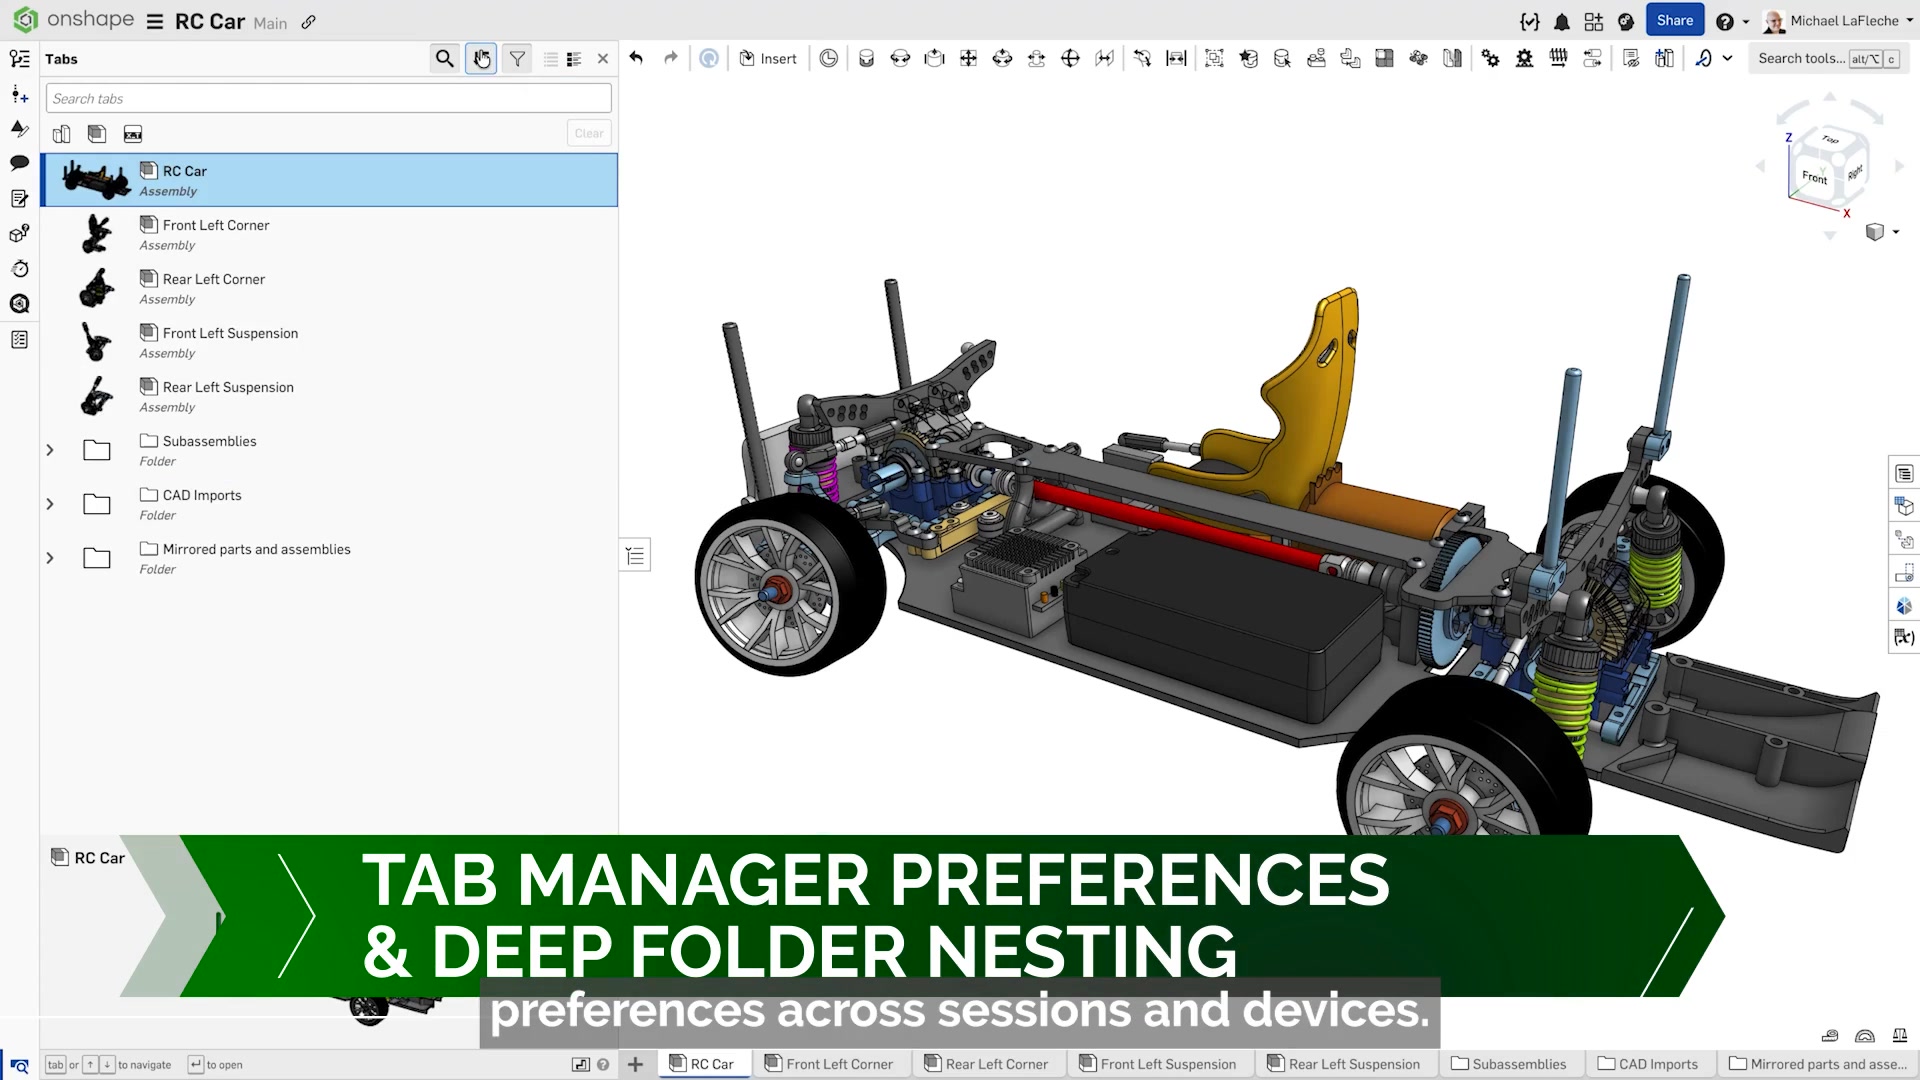Open the custom tables icon on right edge
1920x1080 pixels.
pyautogui.click(x=1904, y=473)
